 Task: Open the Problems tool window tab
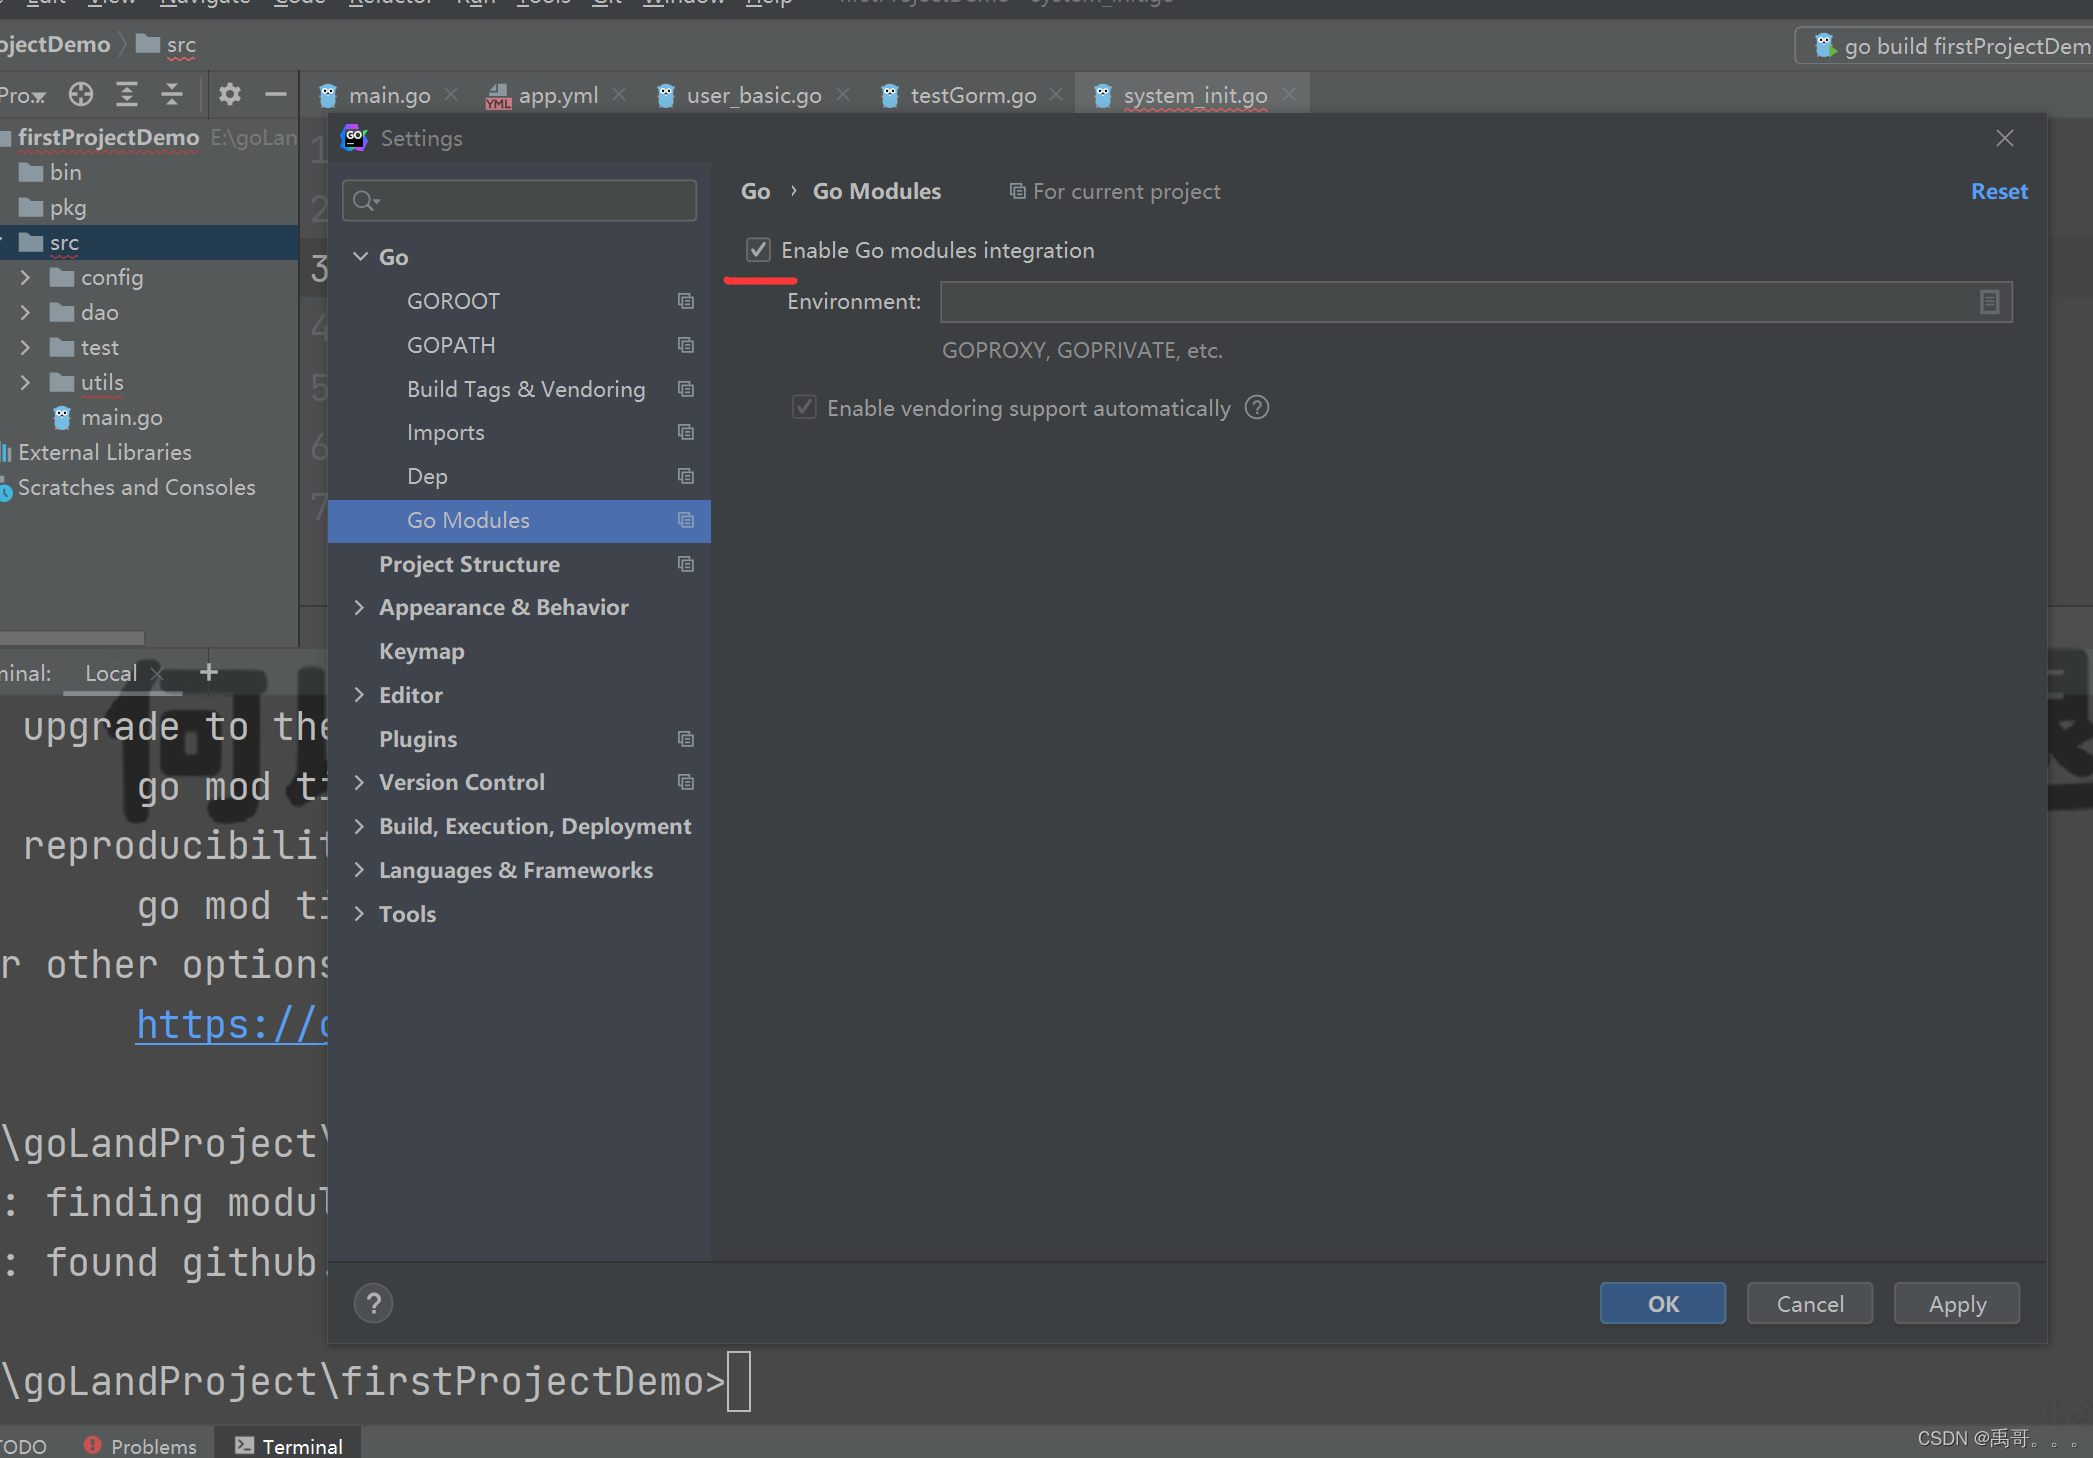[x=140, y=1445]
